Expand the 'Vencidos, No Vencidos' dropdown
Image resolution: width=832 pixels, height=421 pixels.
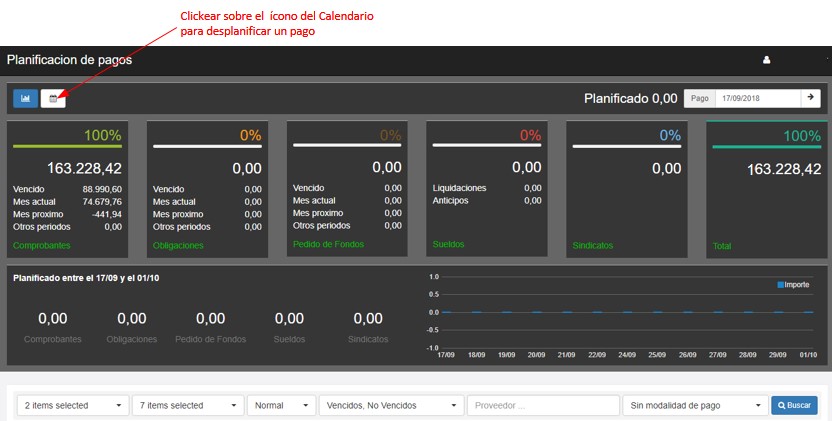[x=390, y=405]
